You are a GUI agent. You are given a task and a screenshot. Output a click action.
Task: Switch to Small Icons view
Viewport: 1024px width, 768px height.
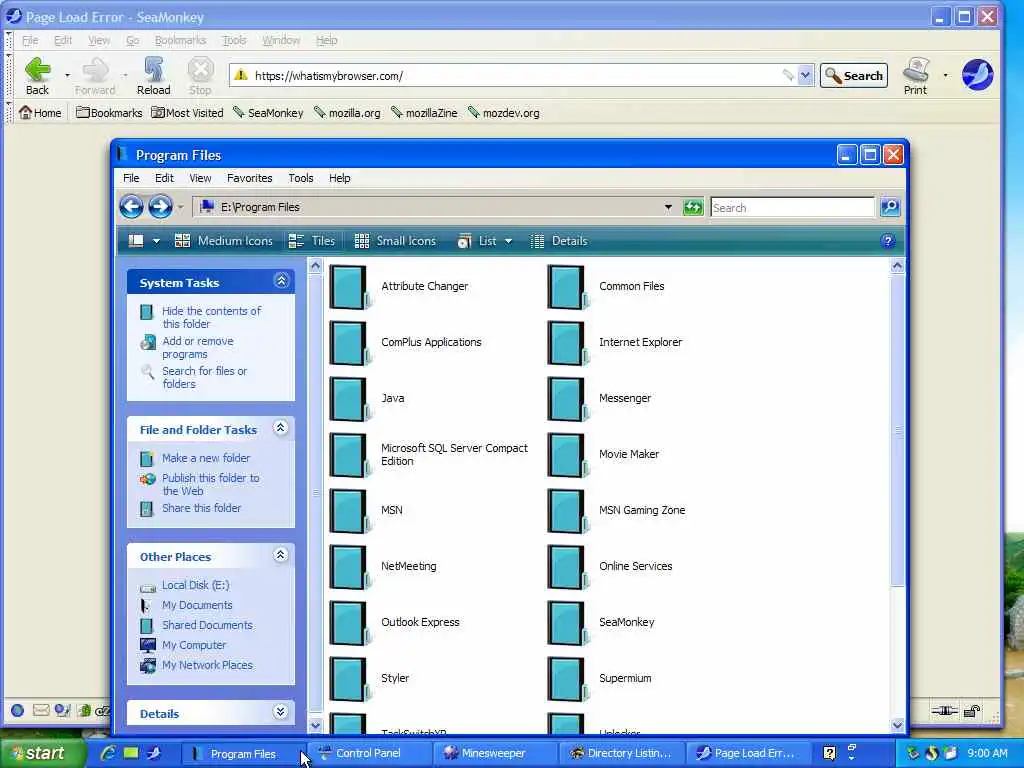tap(395, 241)
